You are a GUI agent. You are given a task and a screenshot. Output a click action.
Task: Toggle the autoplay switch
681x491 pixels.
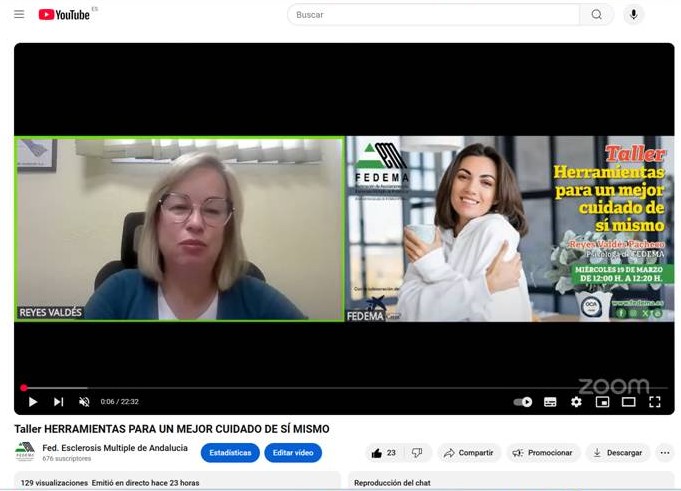[x=522, y=402]
